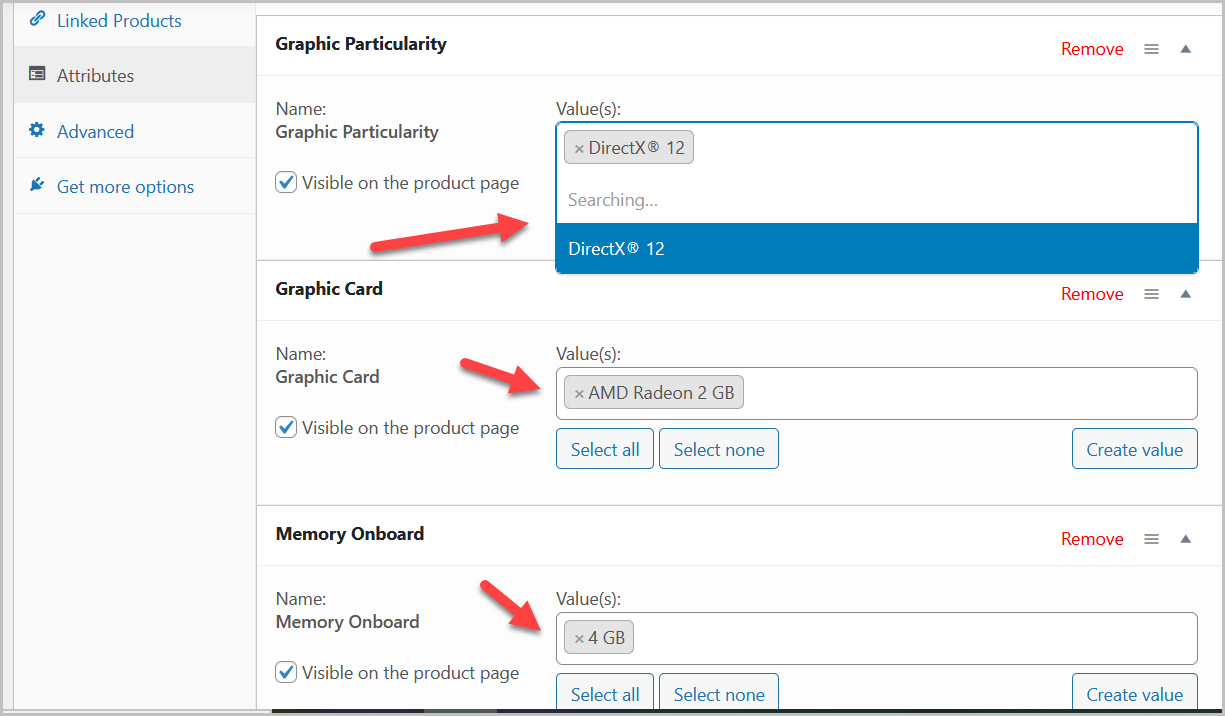Open the Get more options tab
1225x716 pixels.
point(125,186)
